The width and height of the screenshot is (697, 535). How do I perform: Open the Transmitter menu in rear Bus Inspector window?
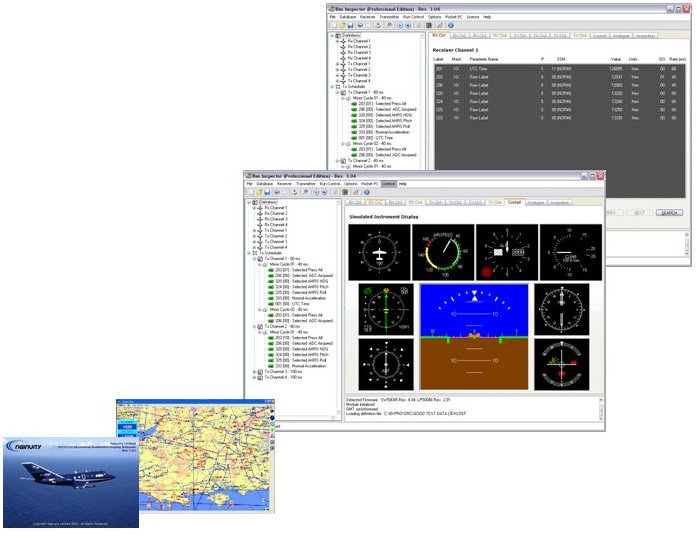(389, 17)
